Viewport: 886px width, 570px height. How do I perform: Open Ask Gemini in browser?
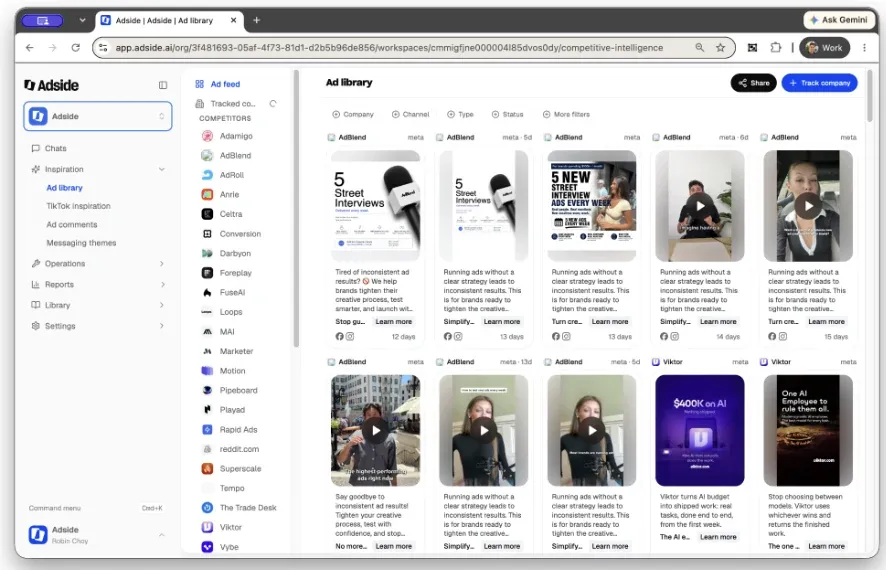(839, 20)
